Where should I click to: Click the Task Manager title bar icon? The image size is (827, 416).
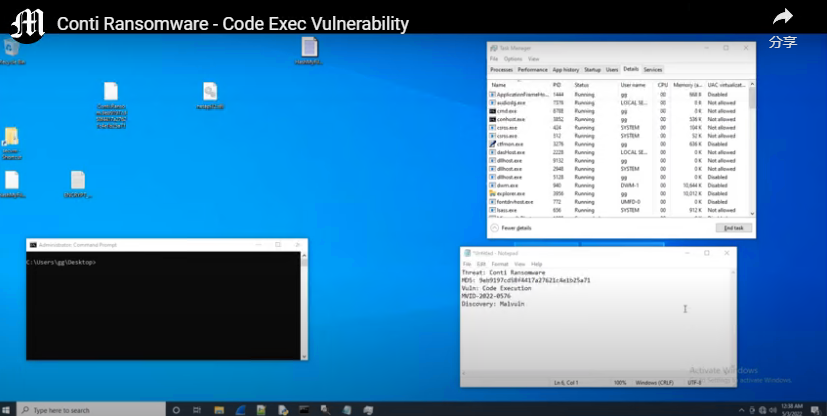click(x=494, y=48)
